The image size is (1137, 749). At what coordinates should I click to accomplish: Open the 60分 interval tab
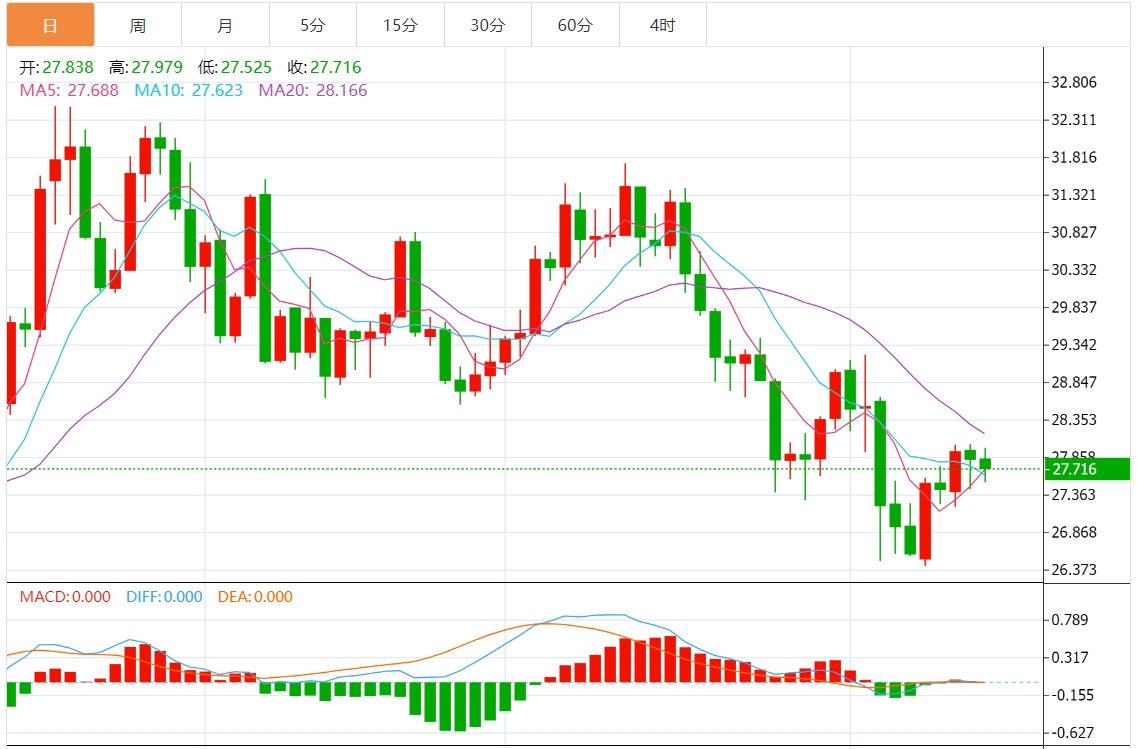[x=575, y=25]
